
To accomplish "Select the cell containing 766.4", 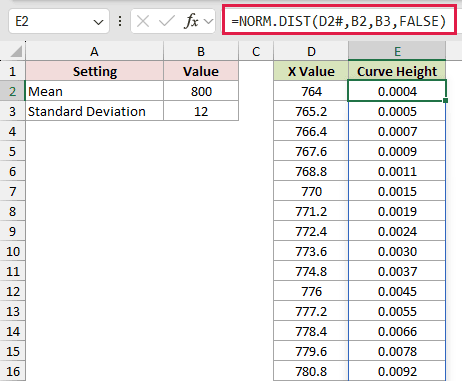I will point(311,131).
